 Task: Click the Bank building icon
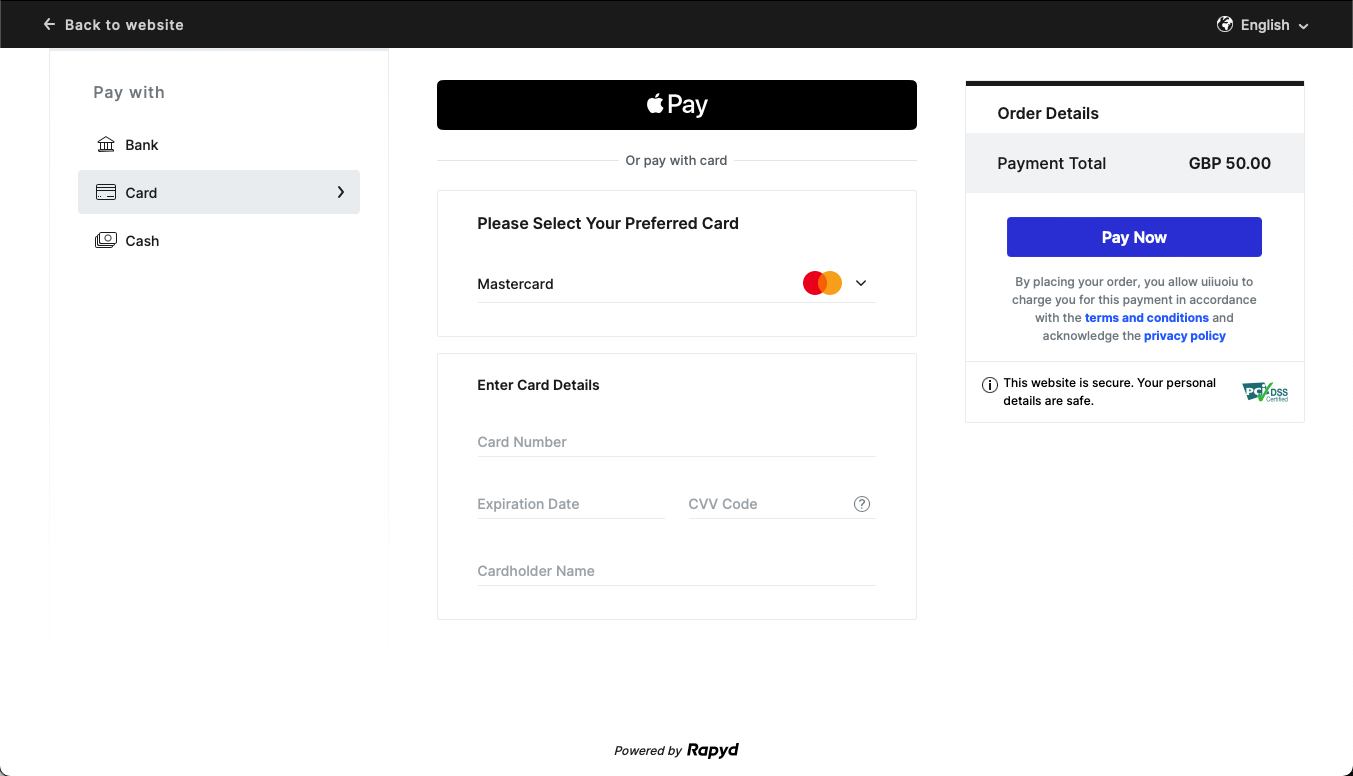106,145
